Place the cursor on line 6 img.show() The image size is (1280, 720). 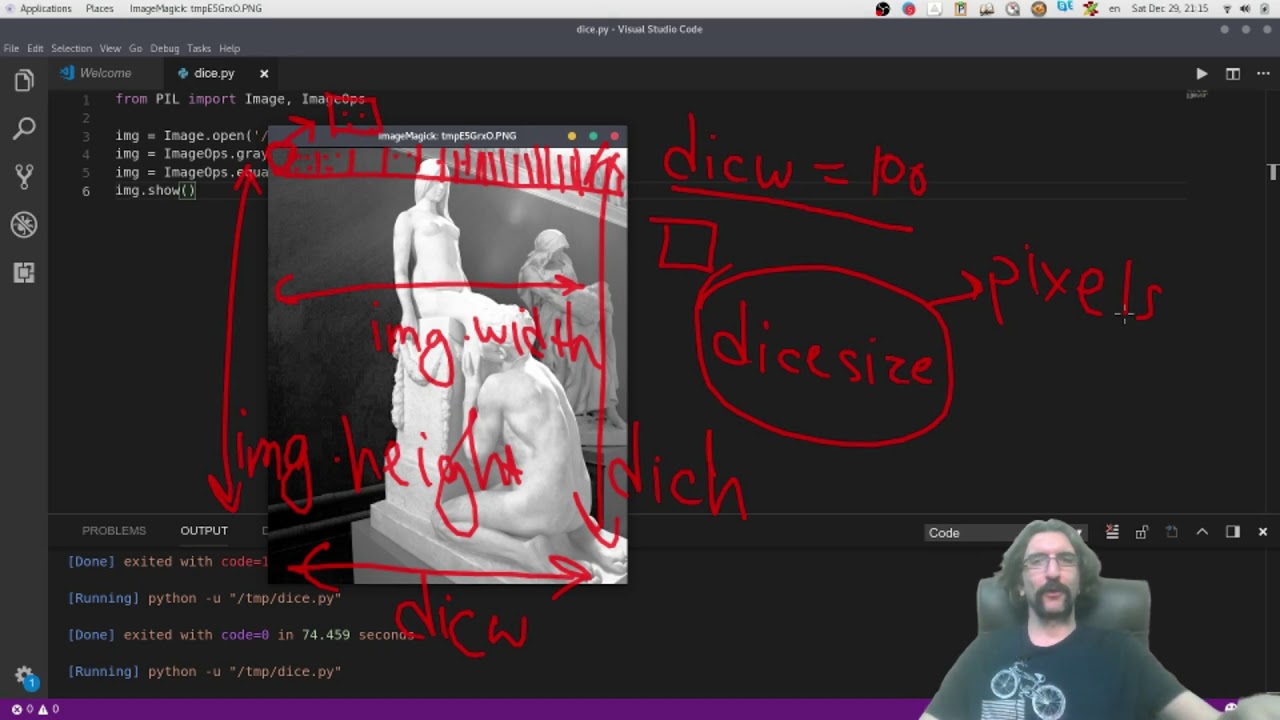tap(155, 190)
